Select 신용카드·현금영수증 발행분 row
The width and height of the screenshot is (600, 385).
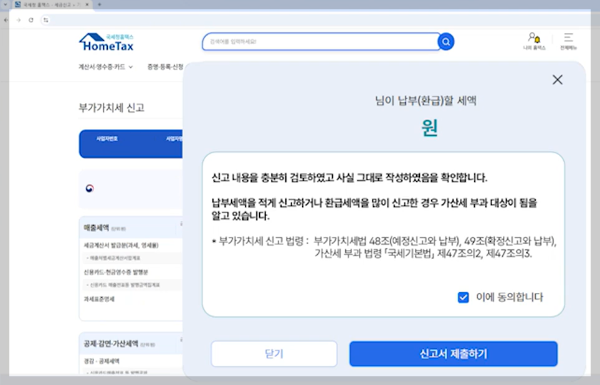tap(116, 272)
